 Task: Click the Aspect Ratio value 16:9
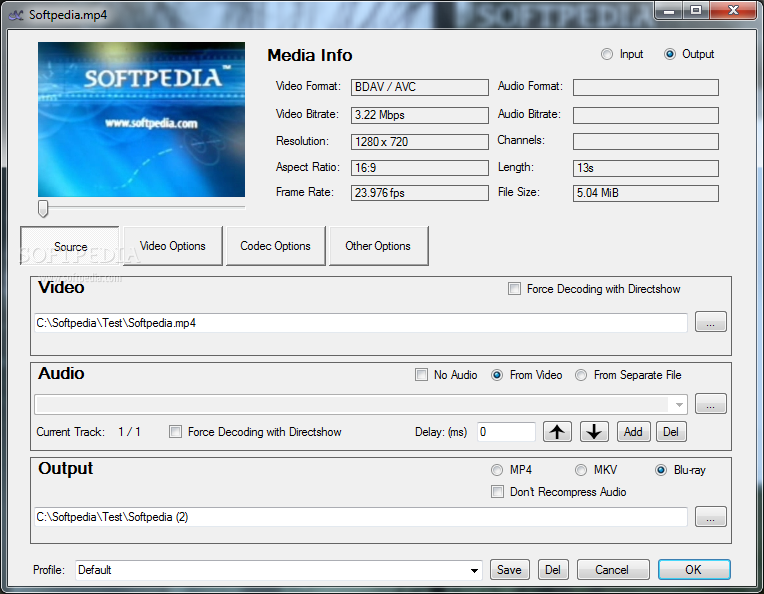[420, 168]
